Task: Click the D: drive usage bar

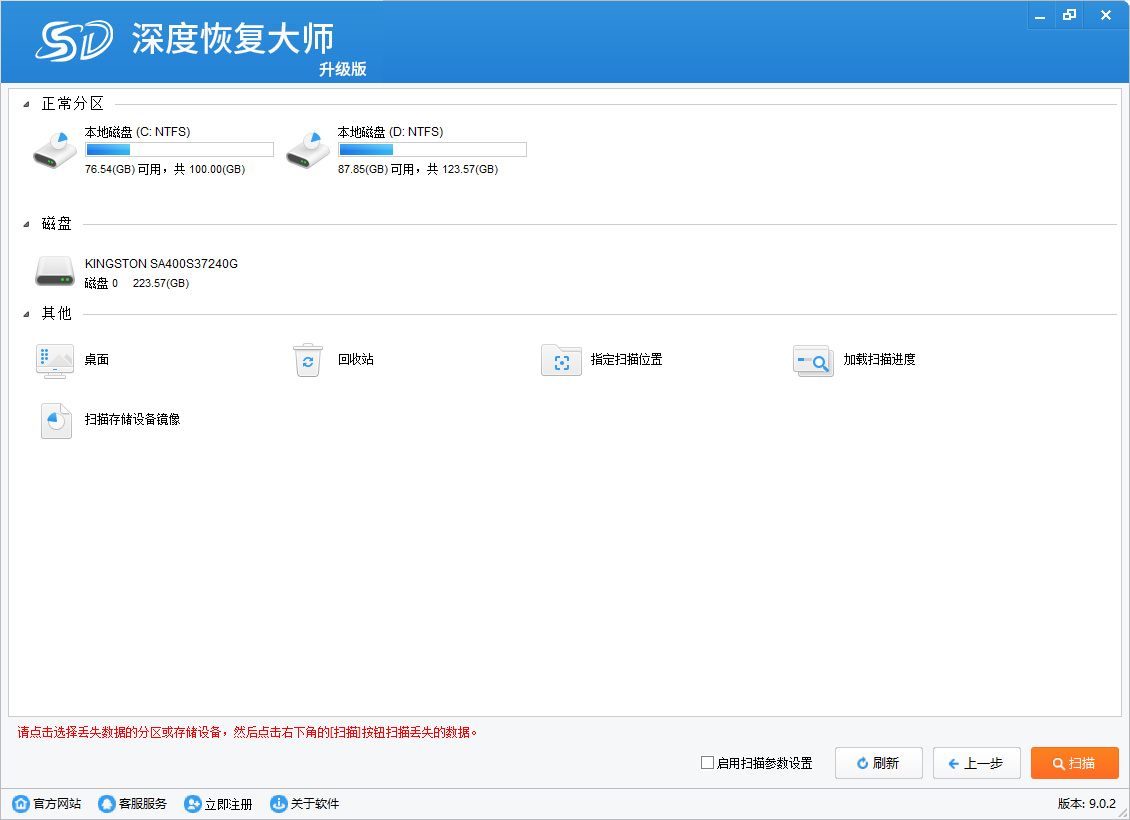Action: point(432,149)
